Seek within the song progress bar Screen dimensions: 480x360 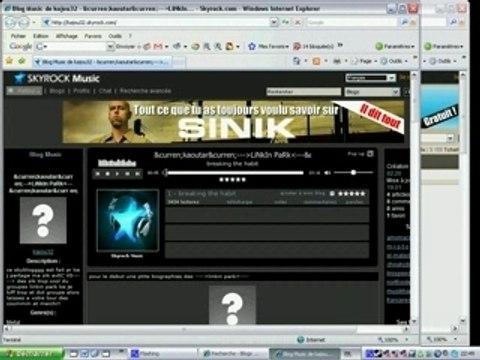[x=235, y=173]
